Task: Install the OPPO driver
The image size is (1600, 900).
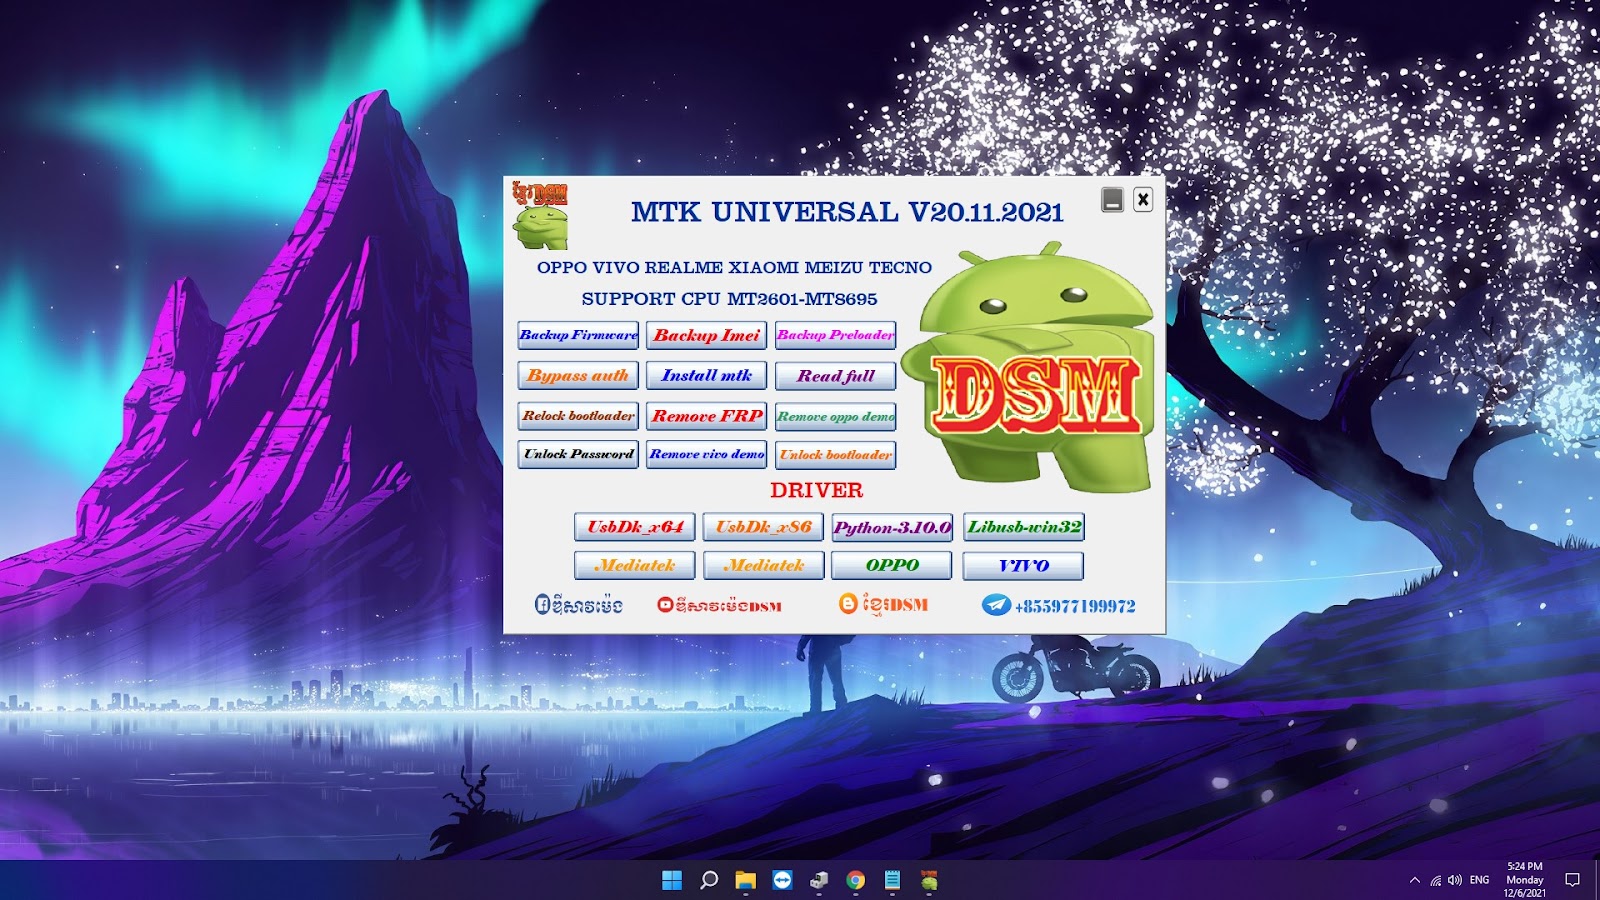Action: coord(891,565)
